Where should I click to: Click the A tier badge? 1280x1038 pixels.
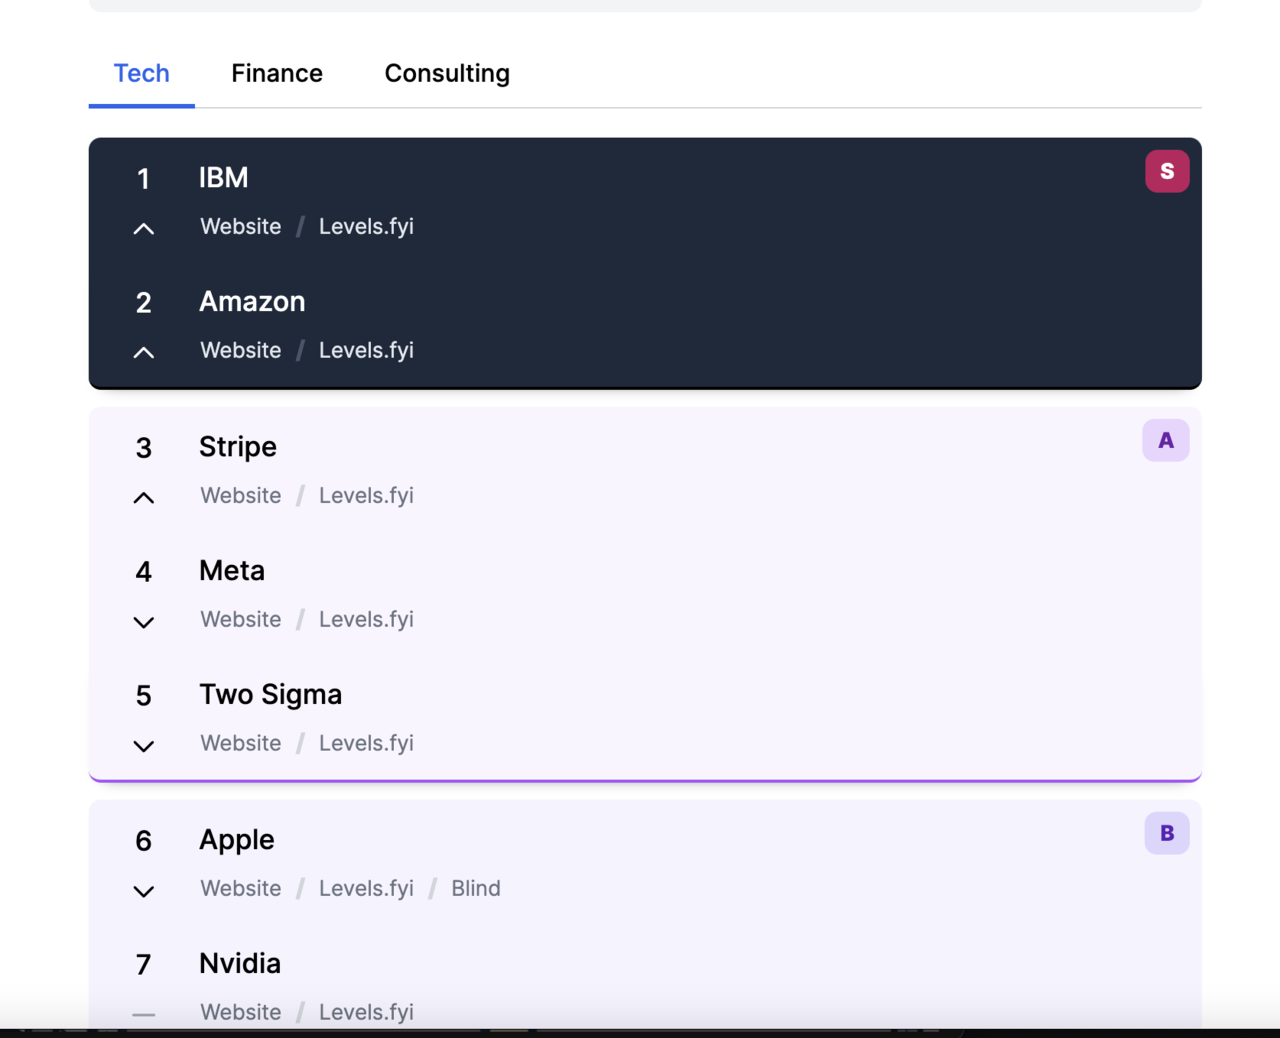pyautogui.click(x=1166, y=440)
